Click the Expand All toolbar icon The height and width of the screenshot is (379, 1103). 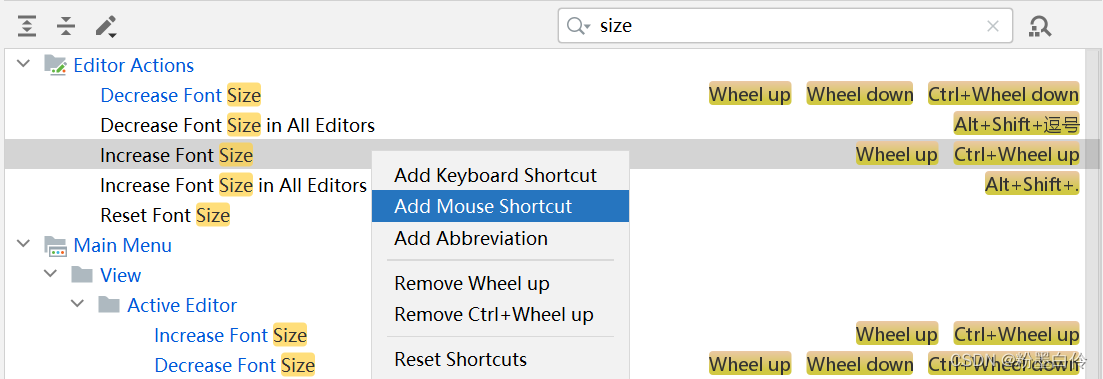coord(27,26)
